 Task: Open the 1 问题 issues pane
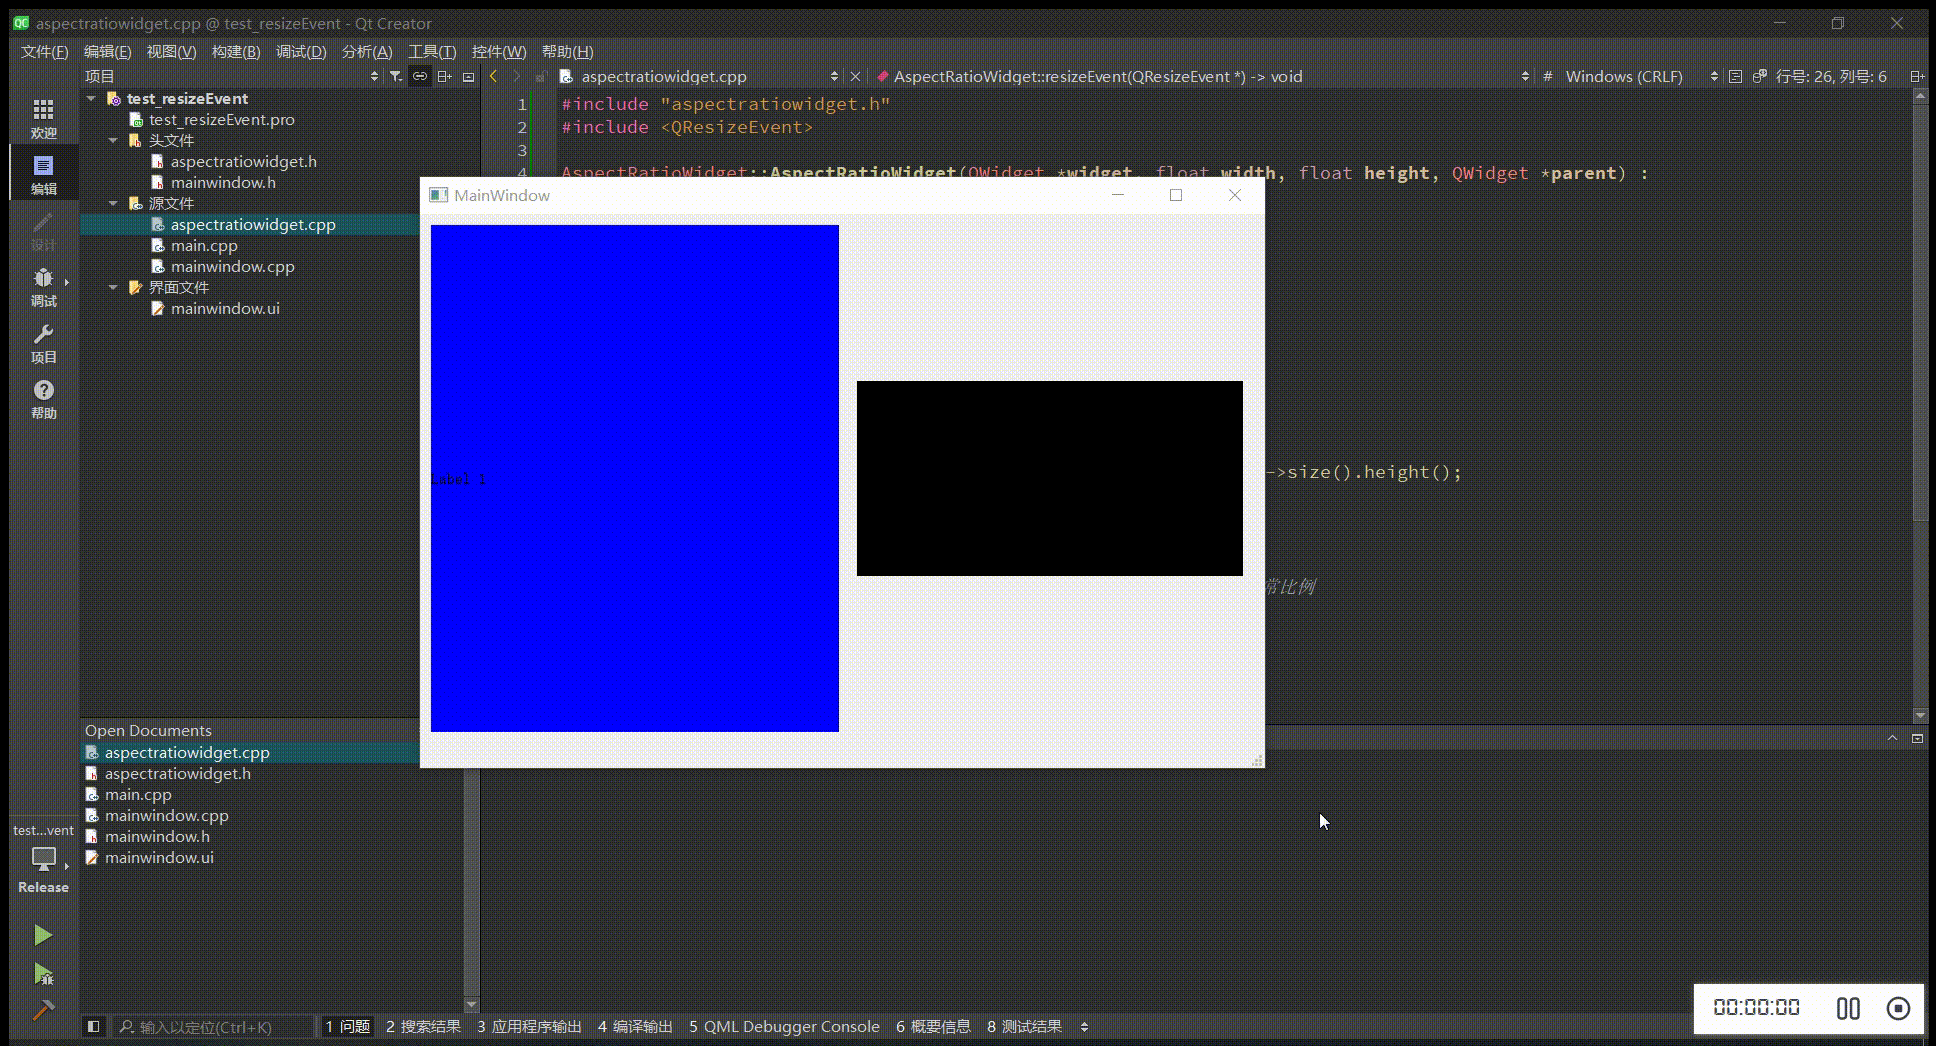(347, 1026)
